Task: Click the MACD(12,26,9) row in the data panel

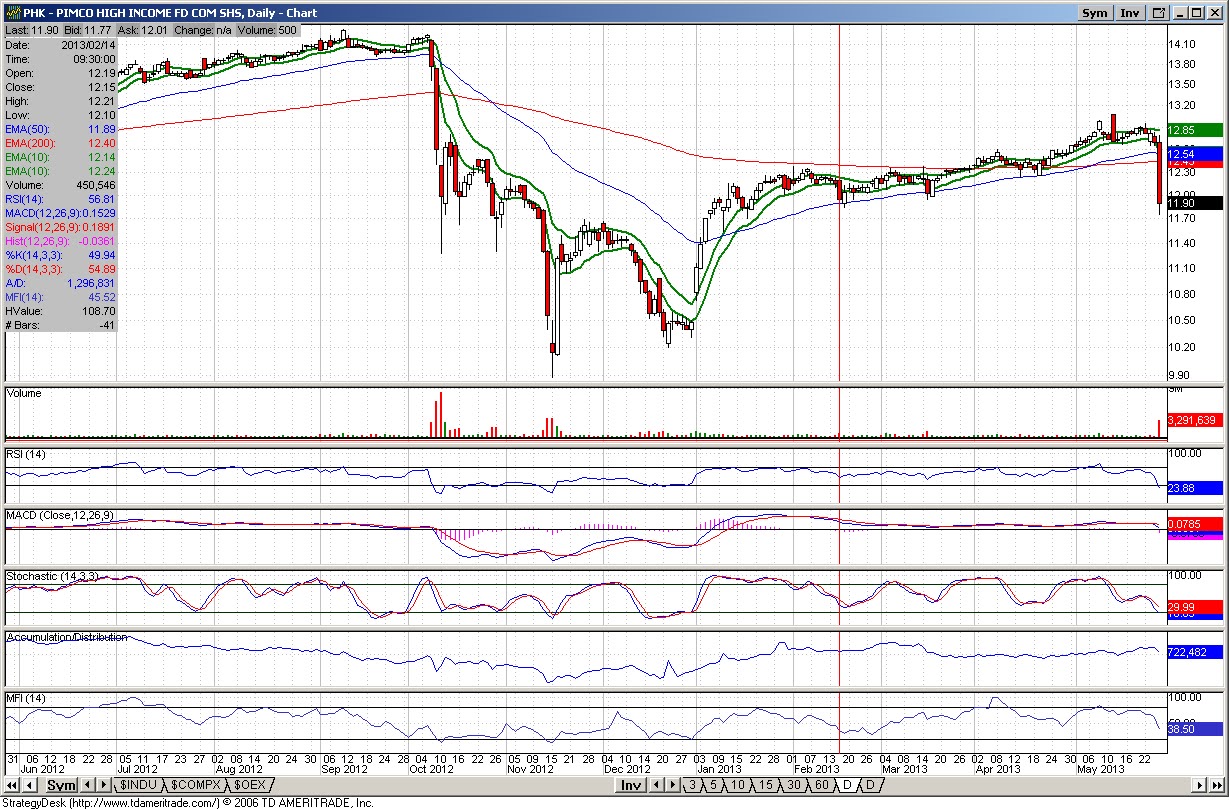Action: click(x=61, y=213)
